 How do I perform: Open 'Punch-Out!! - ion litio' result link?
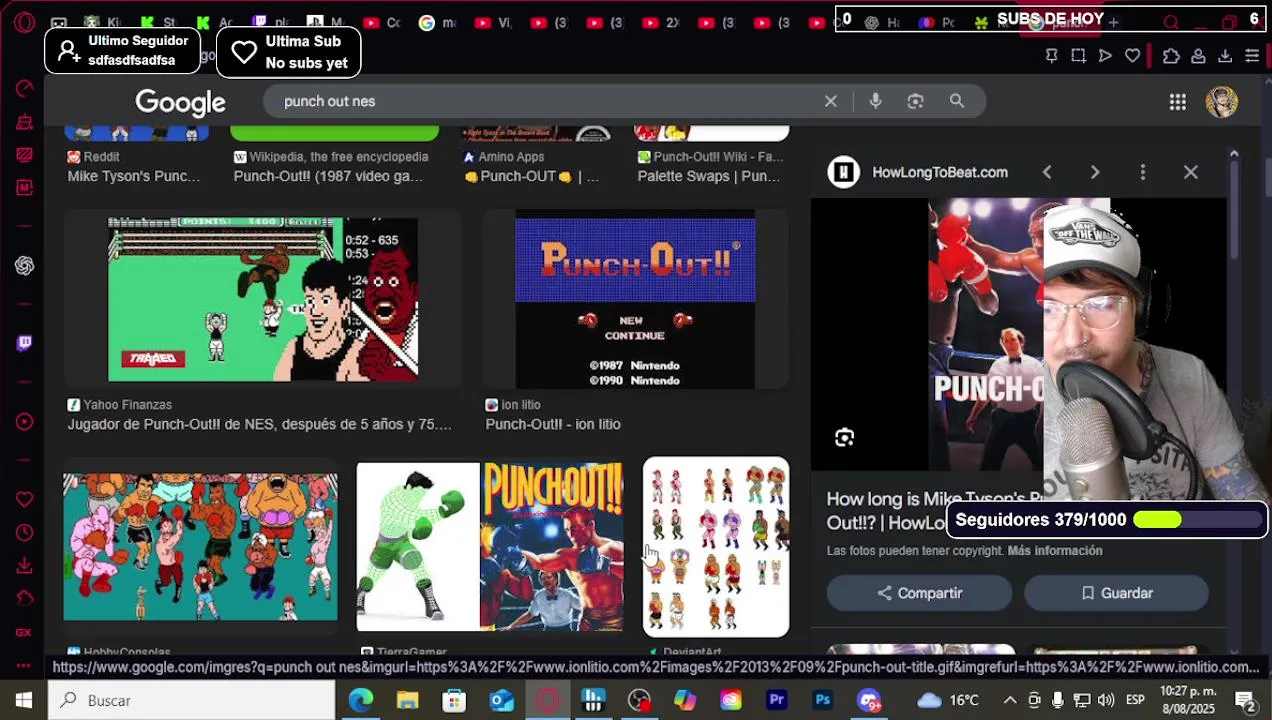pyautogui.click(x=553, y=424)
